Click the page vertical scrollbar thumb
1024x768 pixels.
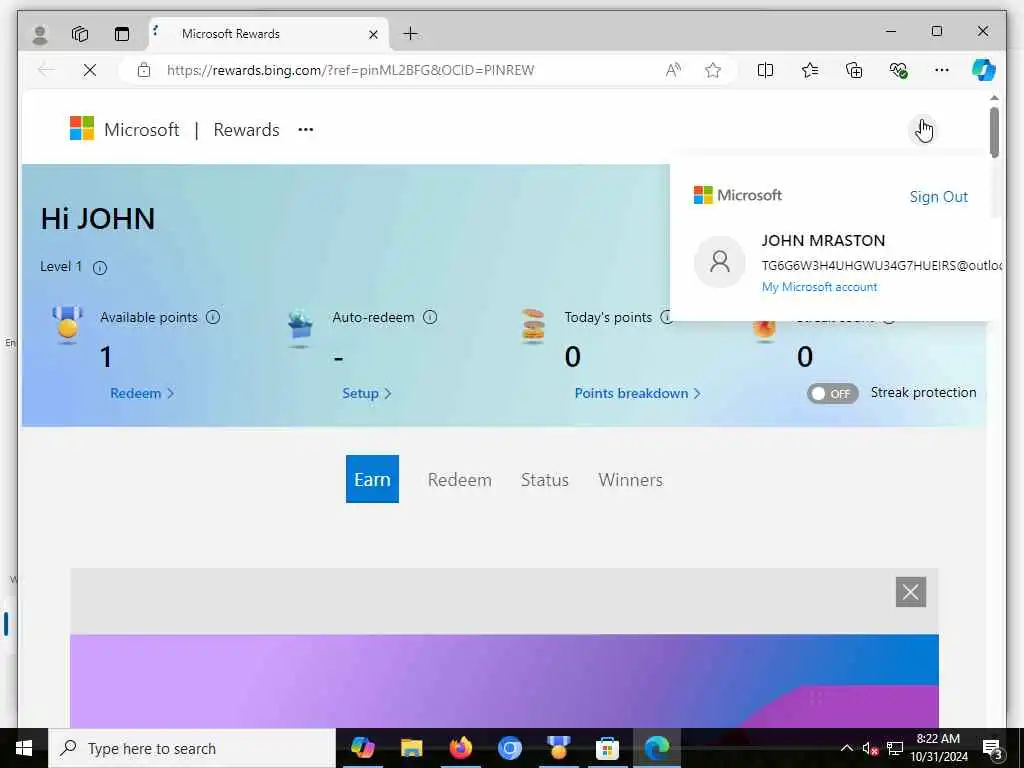994,133
